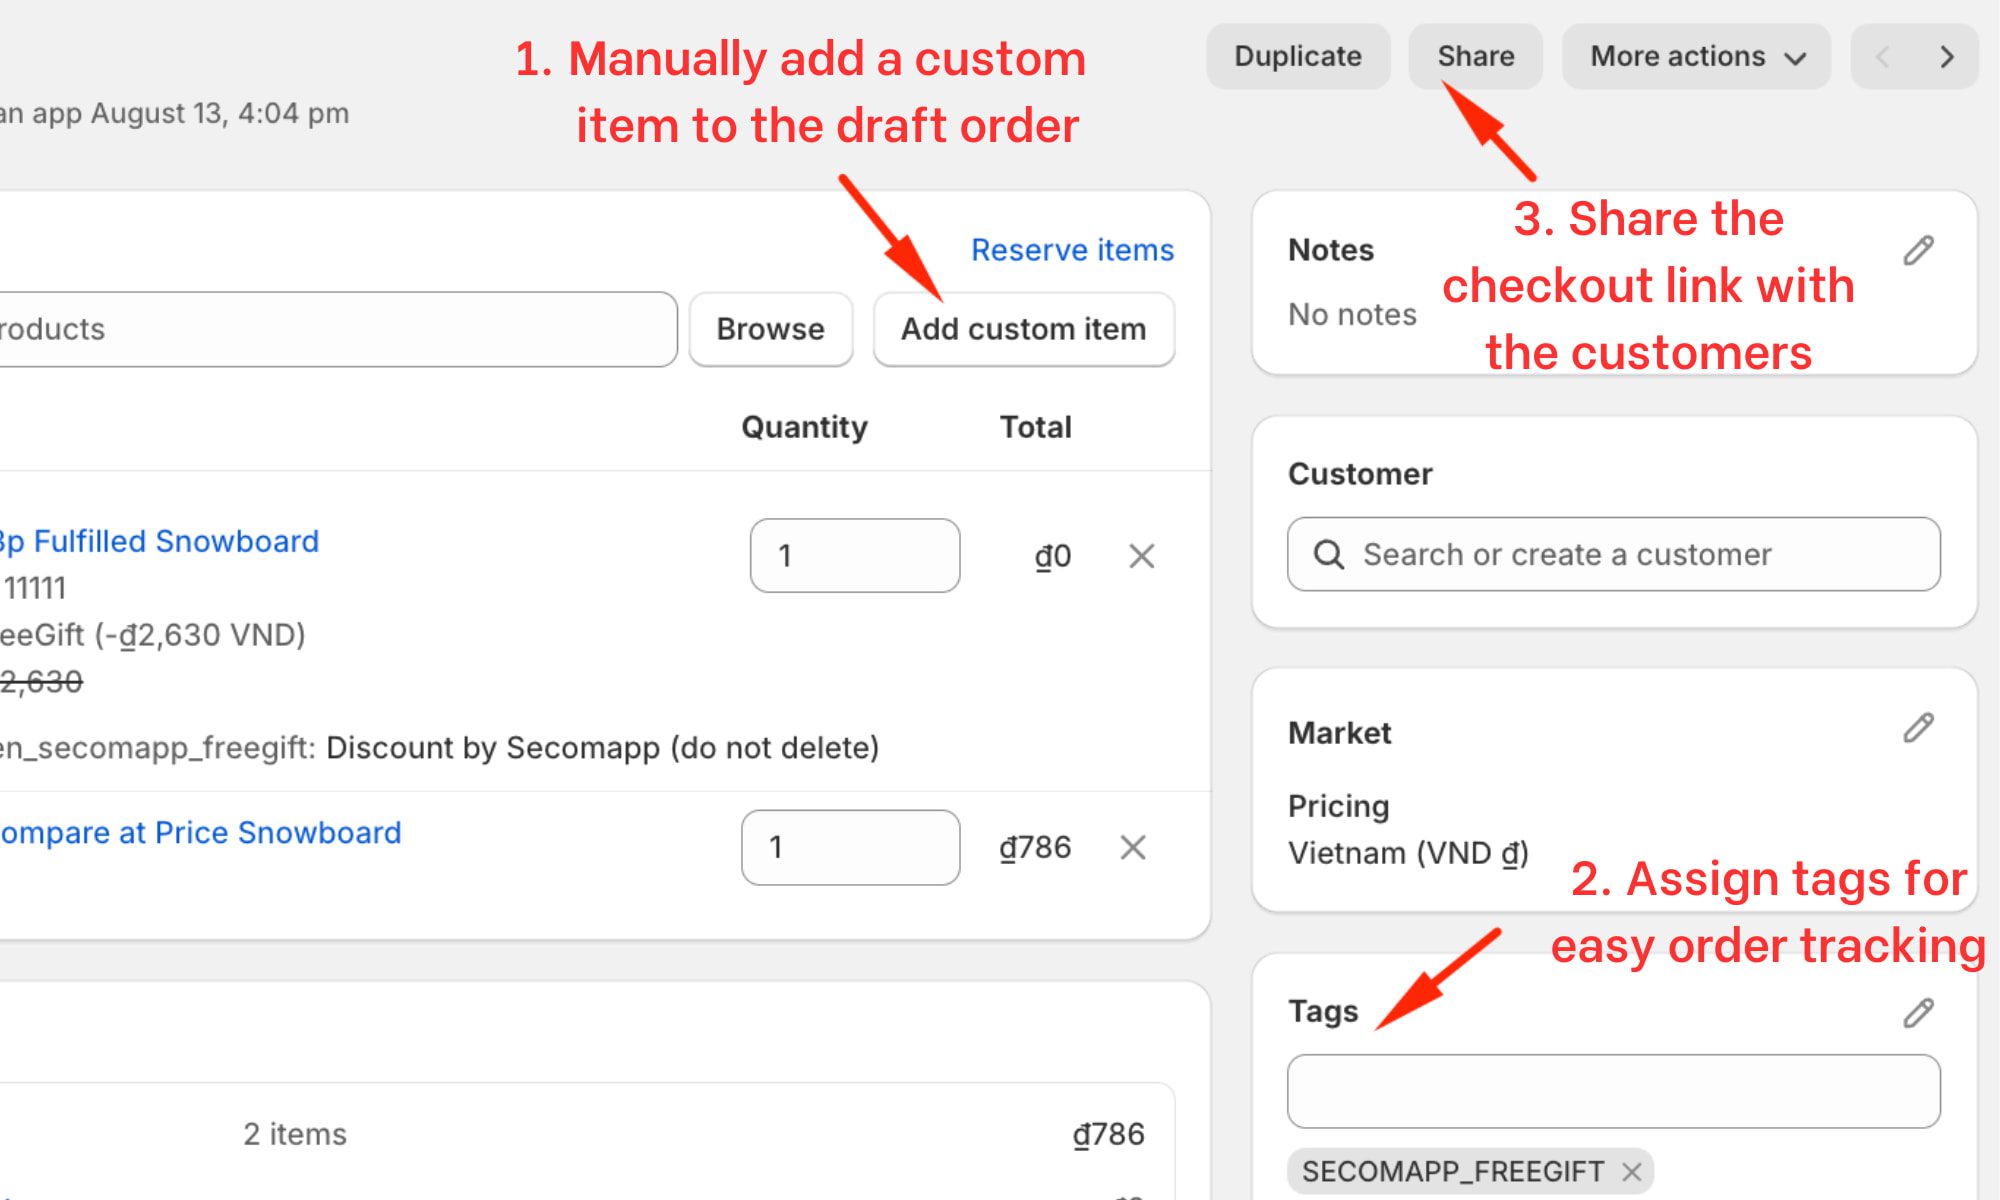Remove the SECOMAPP_FREEGIFT tag
Image resolution: width=2000 pixels, height=1200 pixels.
[1634, 1171]
